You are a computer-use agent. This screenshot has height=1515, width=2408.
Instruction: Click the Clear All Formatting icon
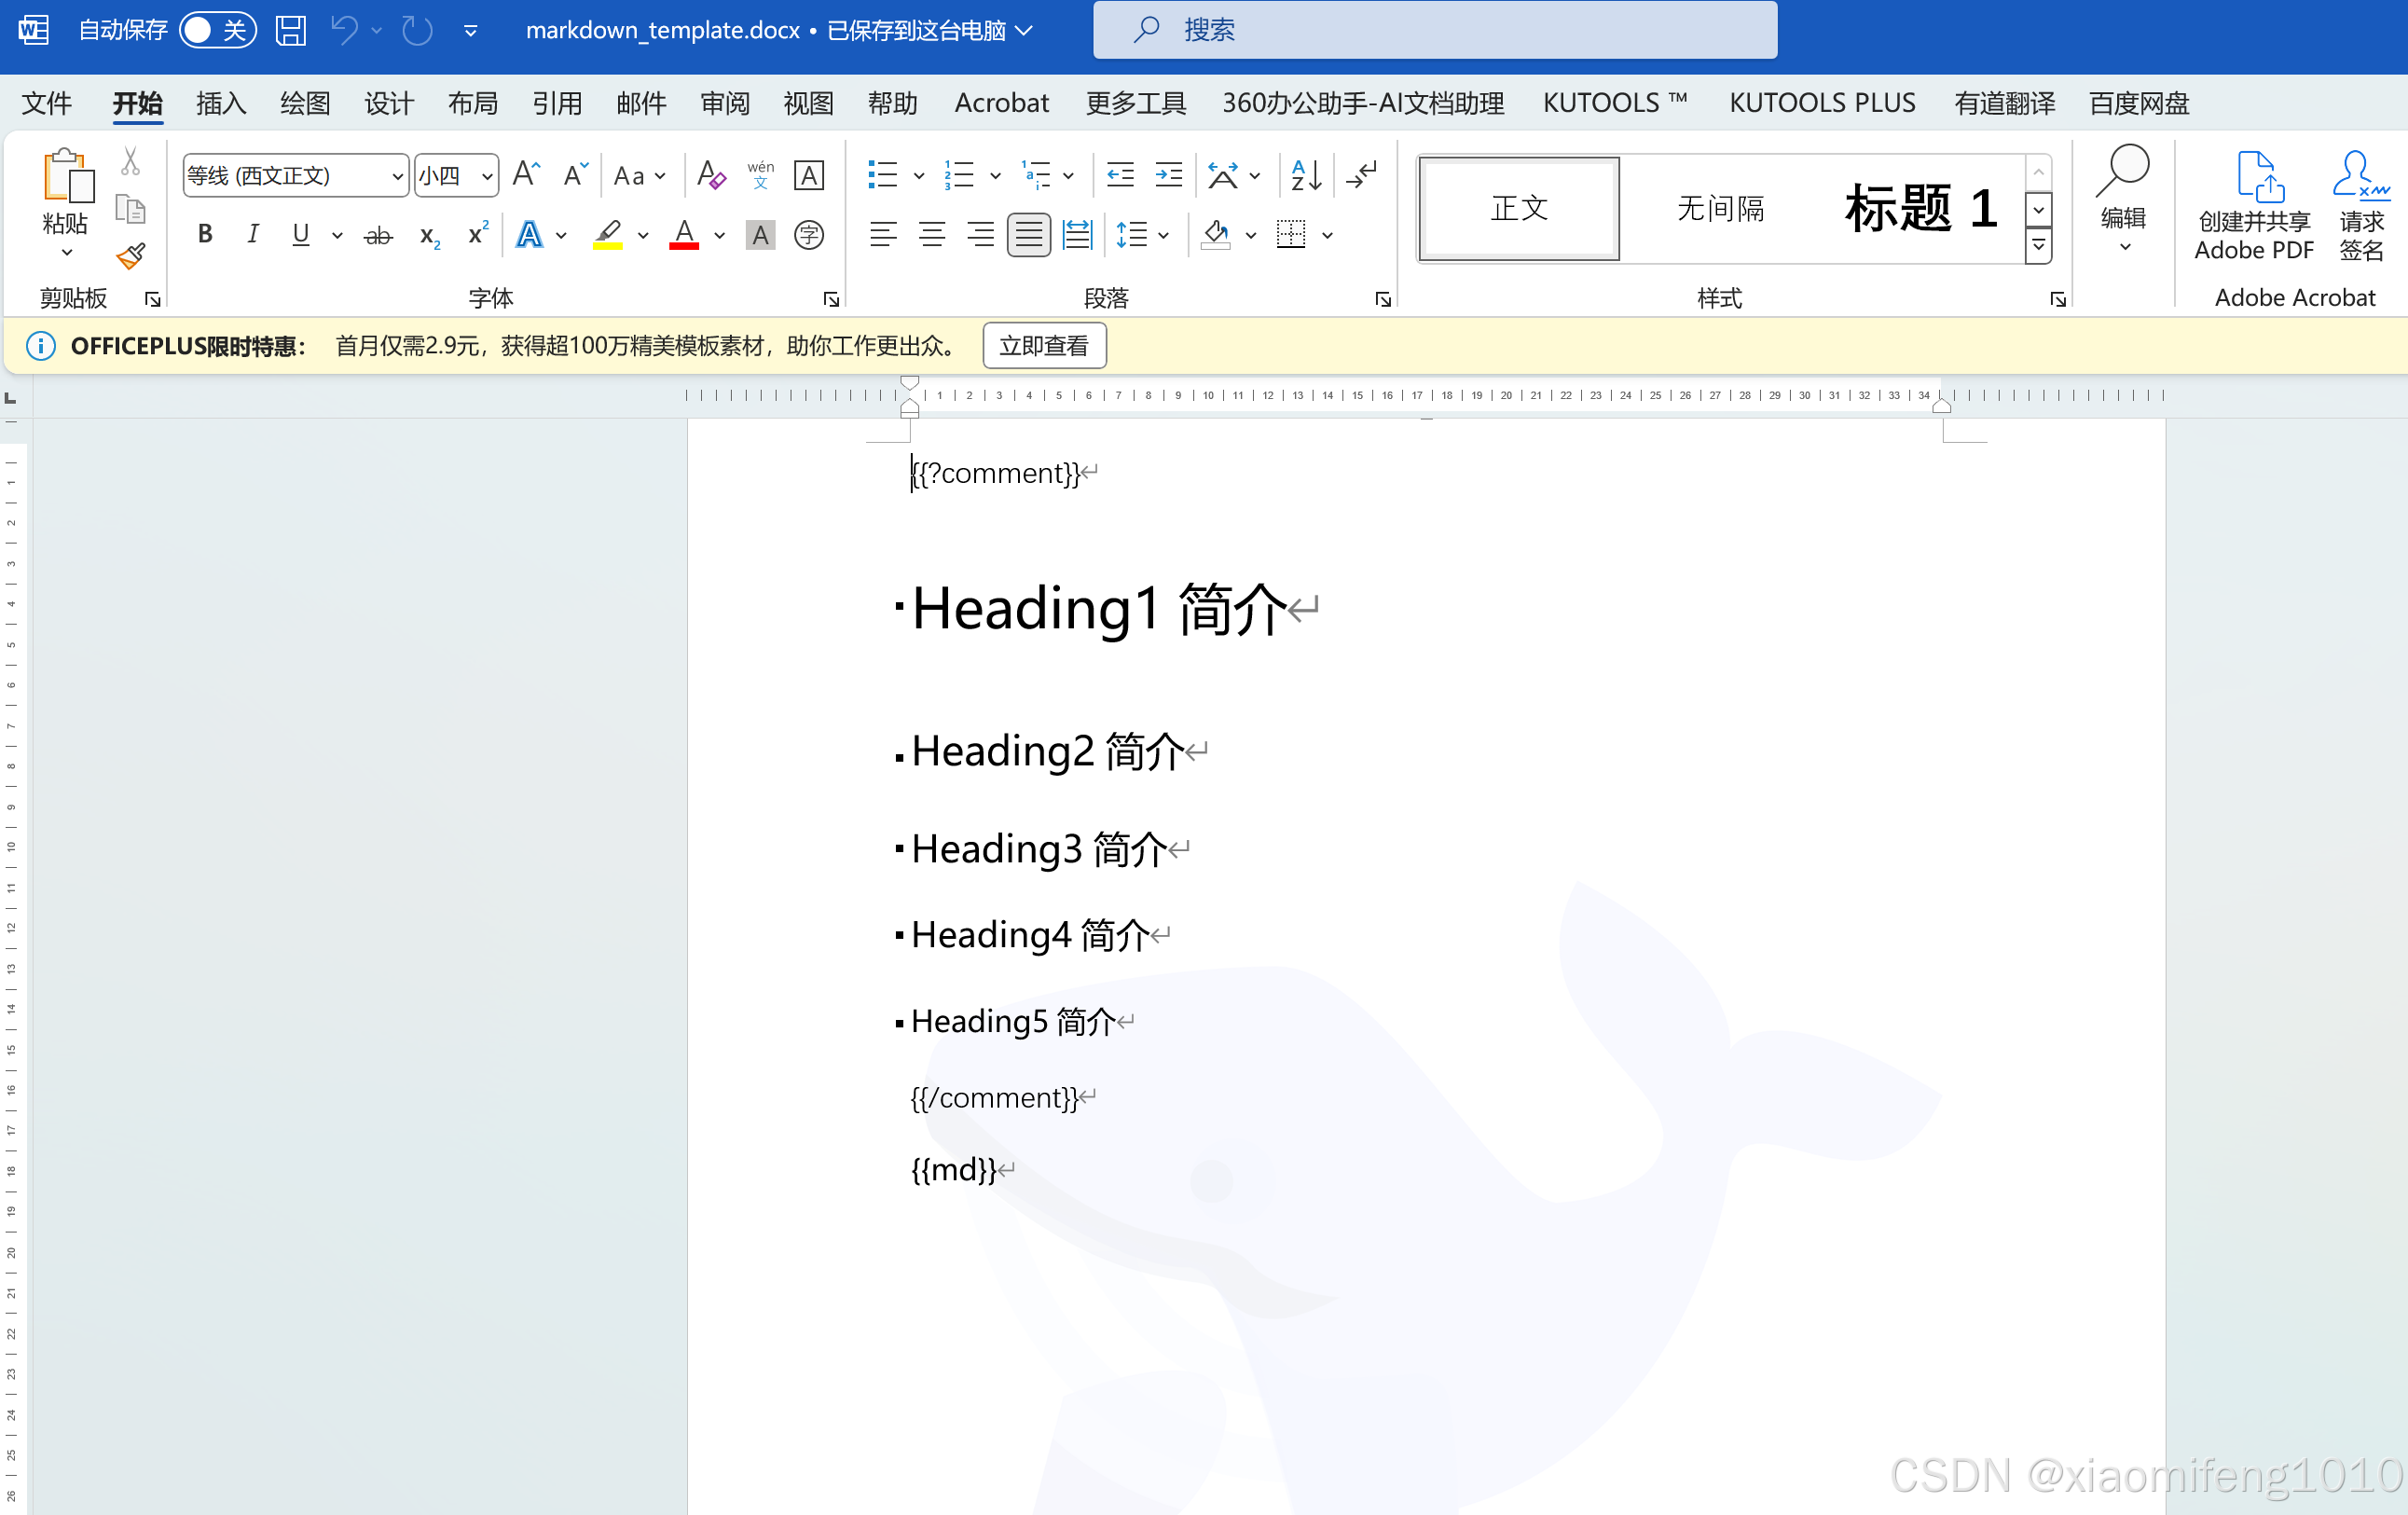[710, 176]
